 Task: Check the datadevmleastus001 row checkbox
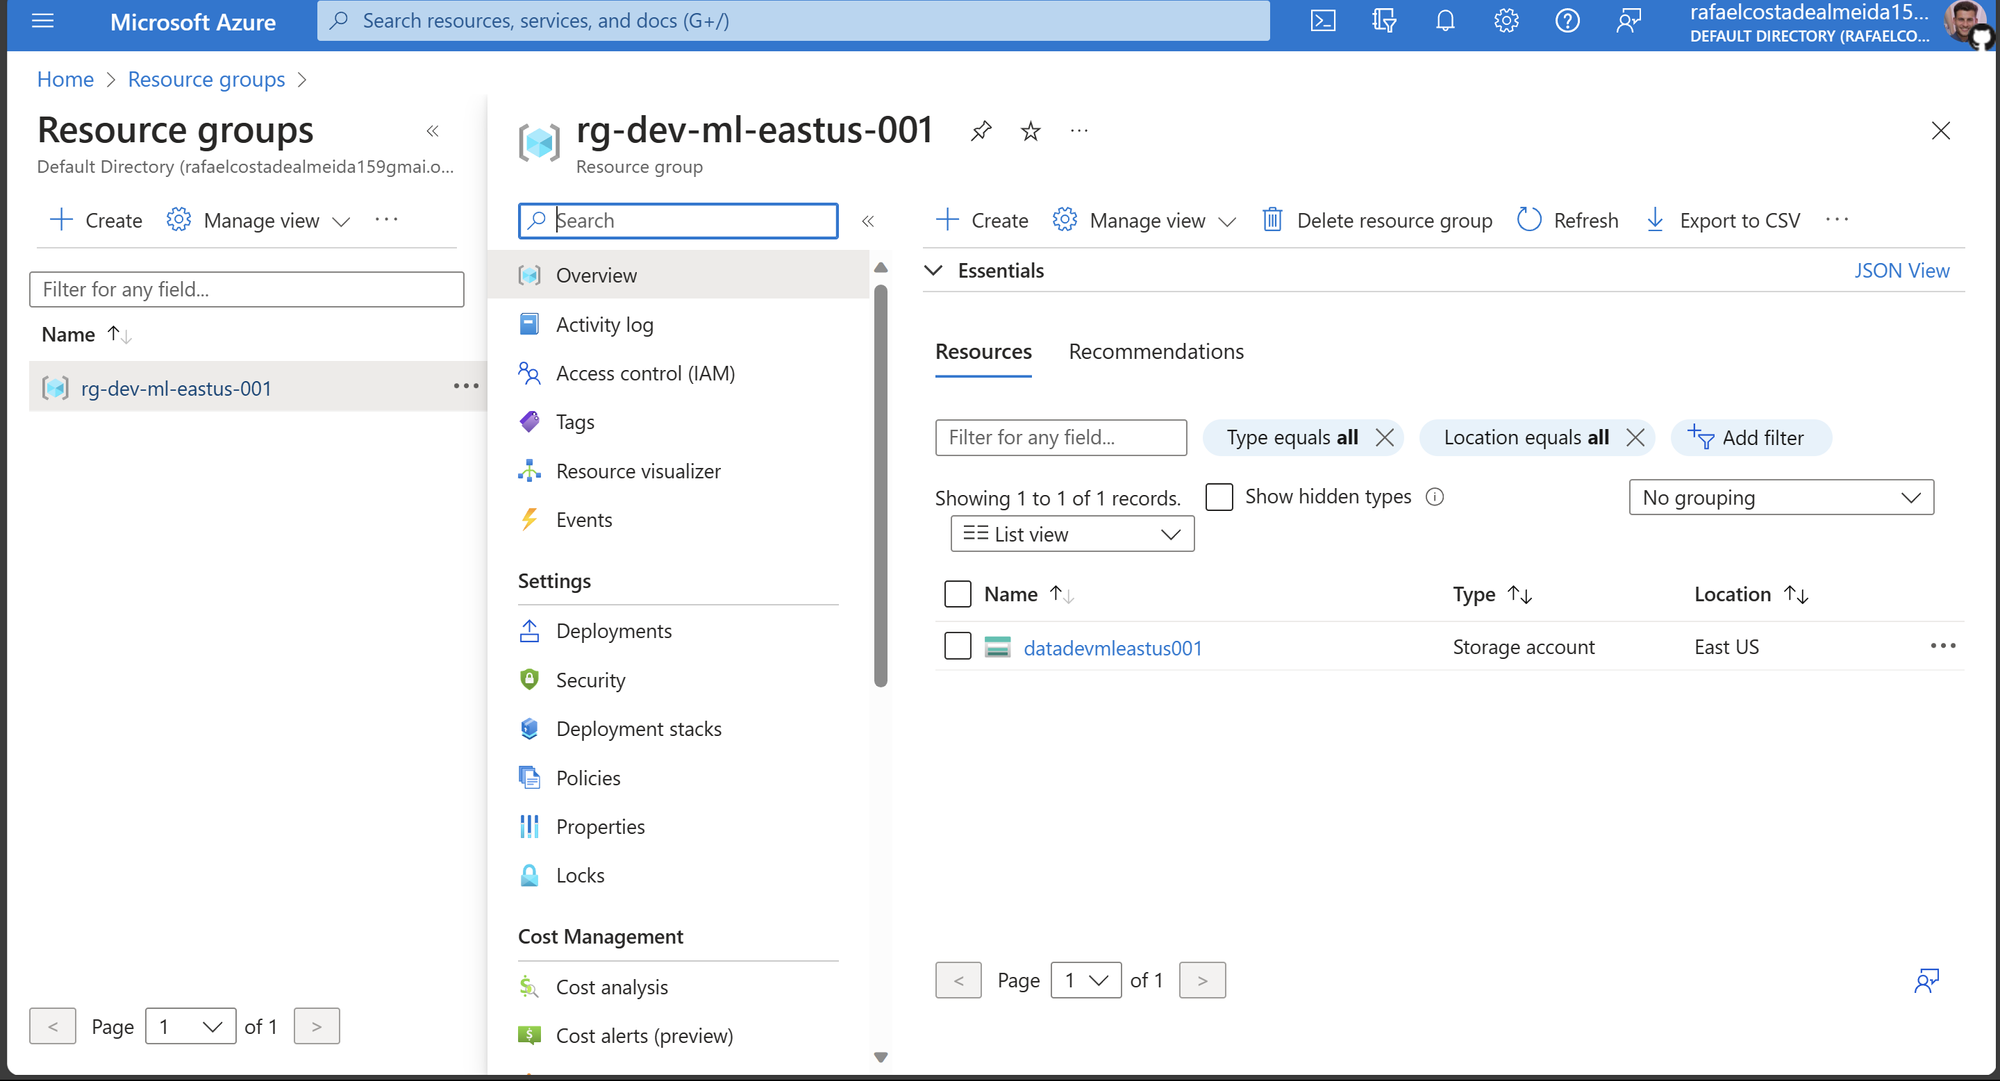957,647
